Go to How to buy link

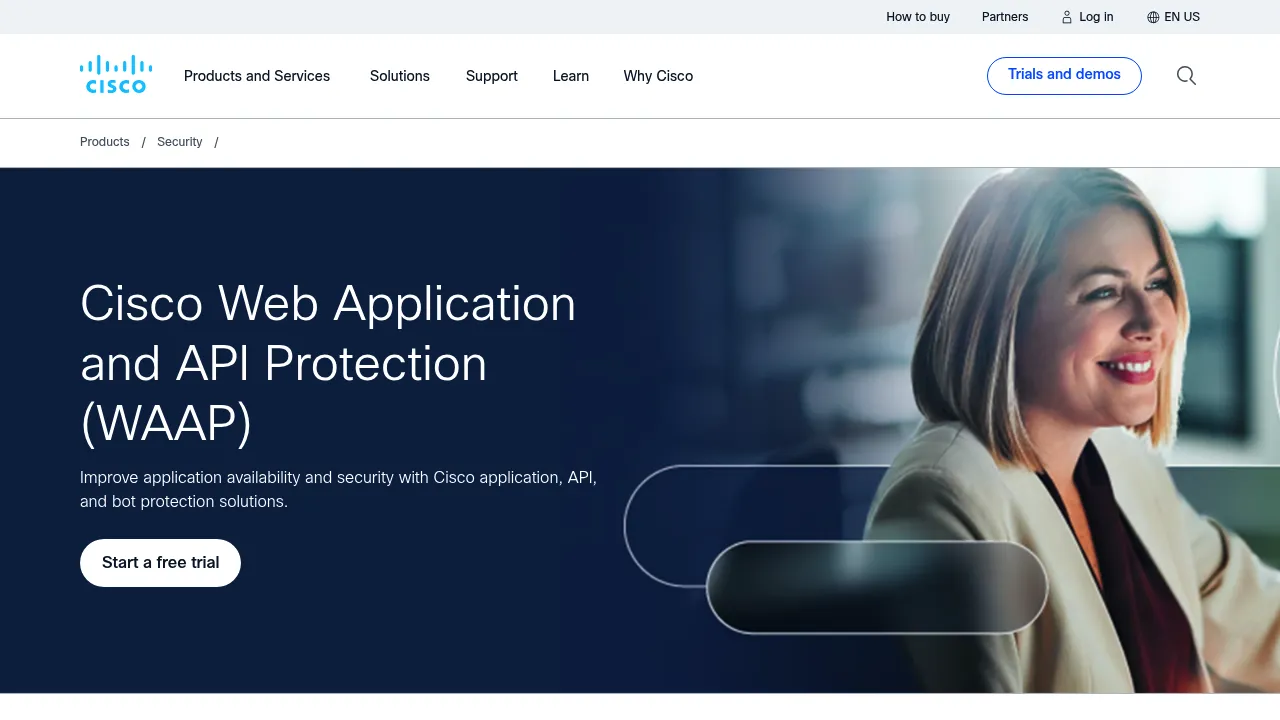pos(918,17)
